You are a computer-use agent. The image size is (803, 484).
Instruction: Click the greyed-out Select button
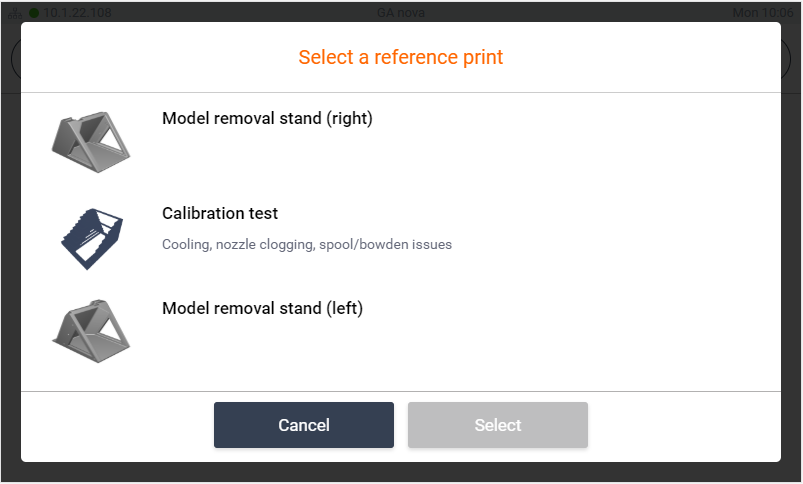click(x=498, y=425)
